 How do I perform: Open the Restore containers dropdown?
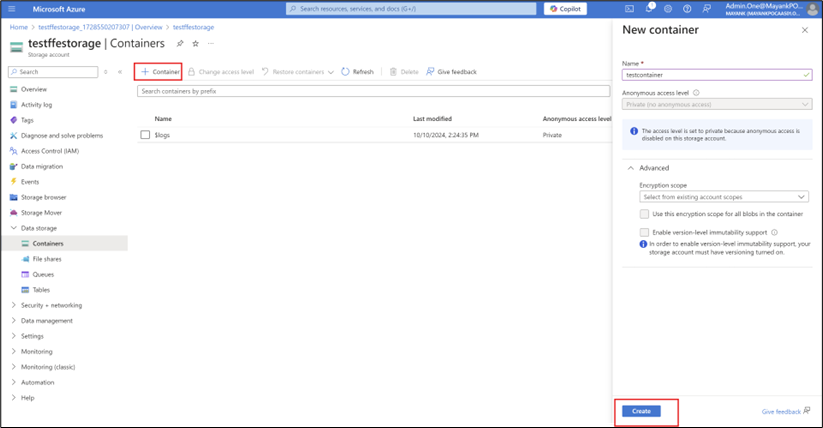click(298, 72)
